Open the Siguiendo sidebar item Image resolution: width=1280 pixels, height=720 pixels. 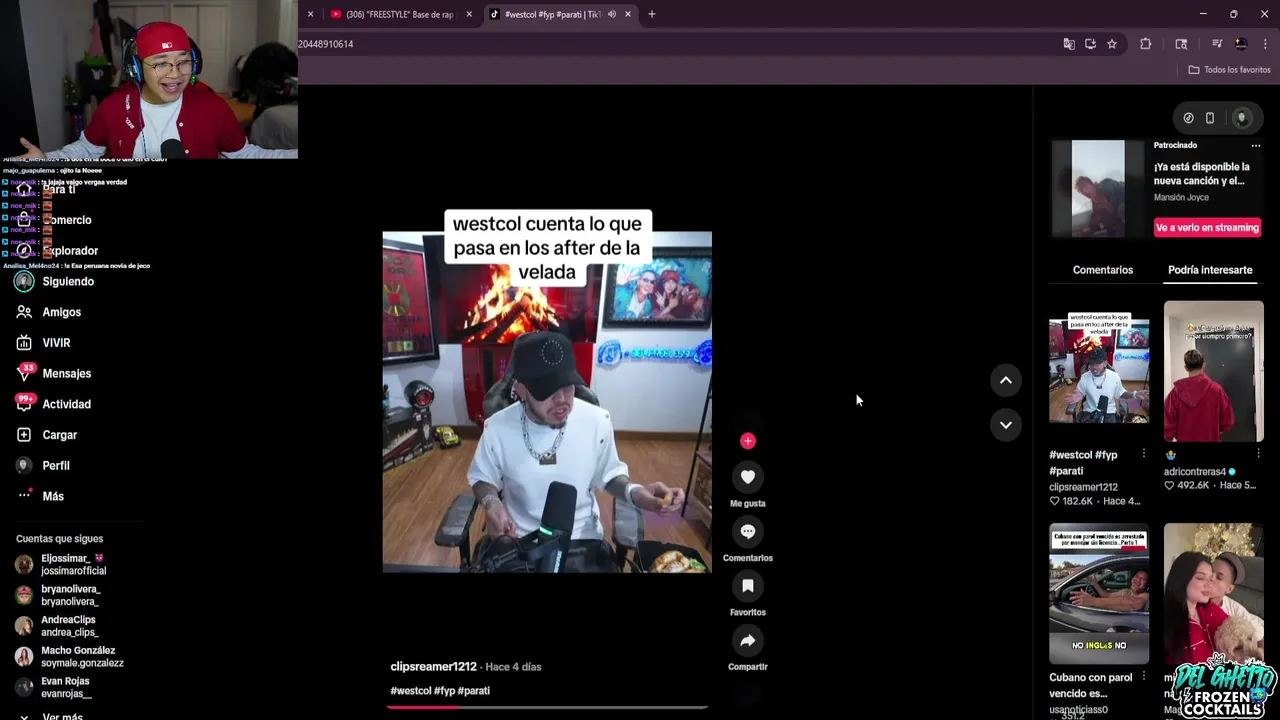click(55, 282)
